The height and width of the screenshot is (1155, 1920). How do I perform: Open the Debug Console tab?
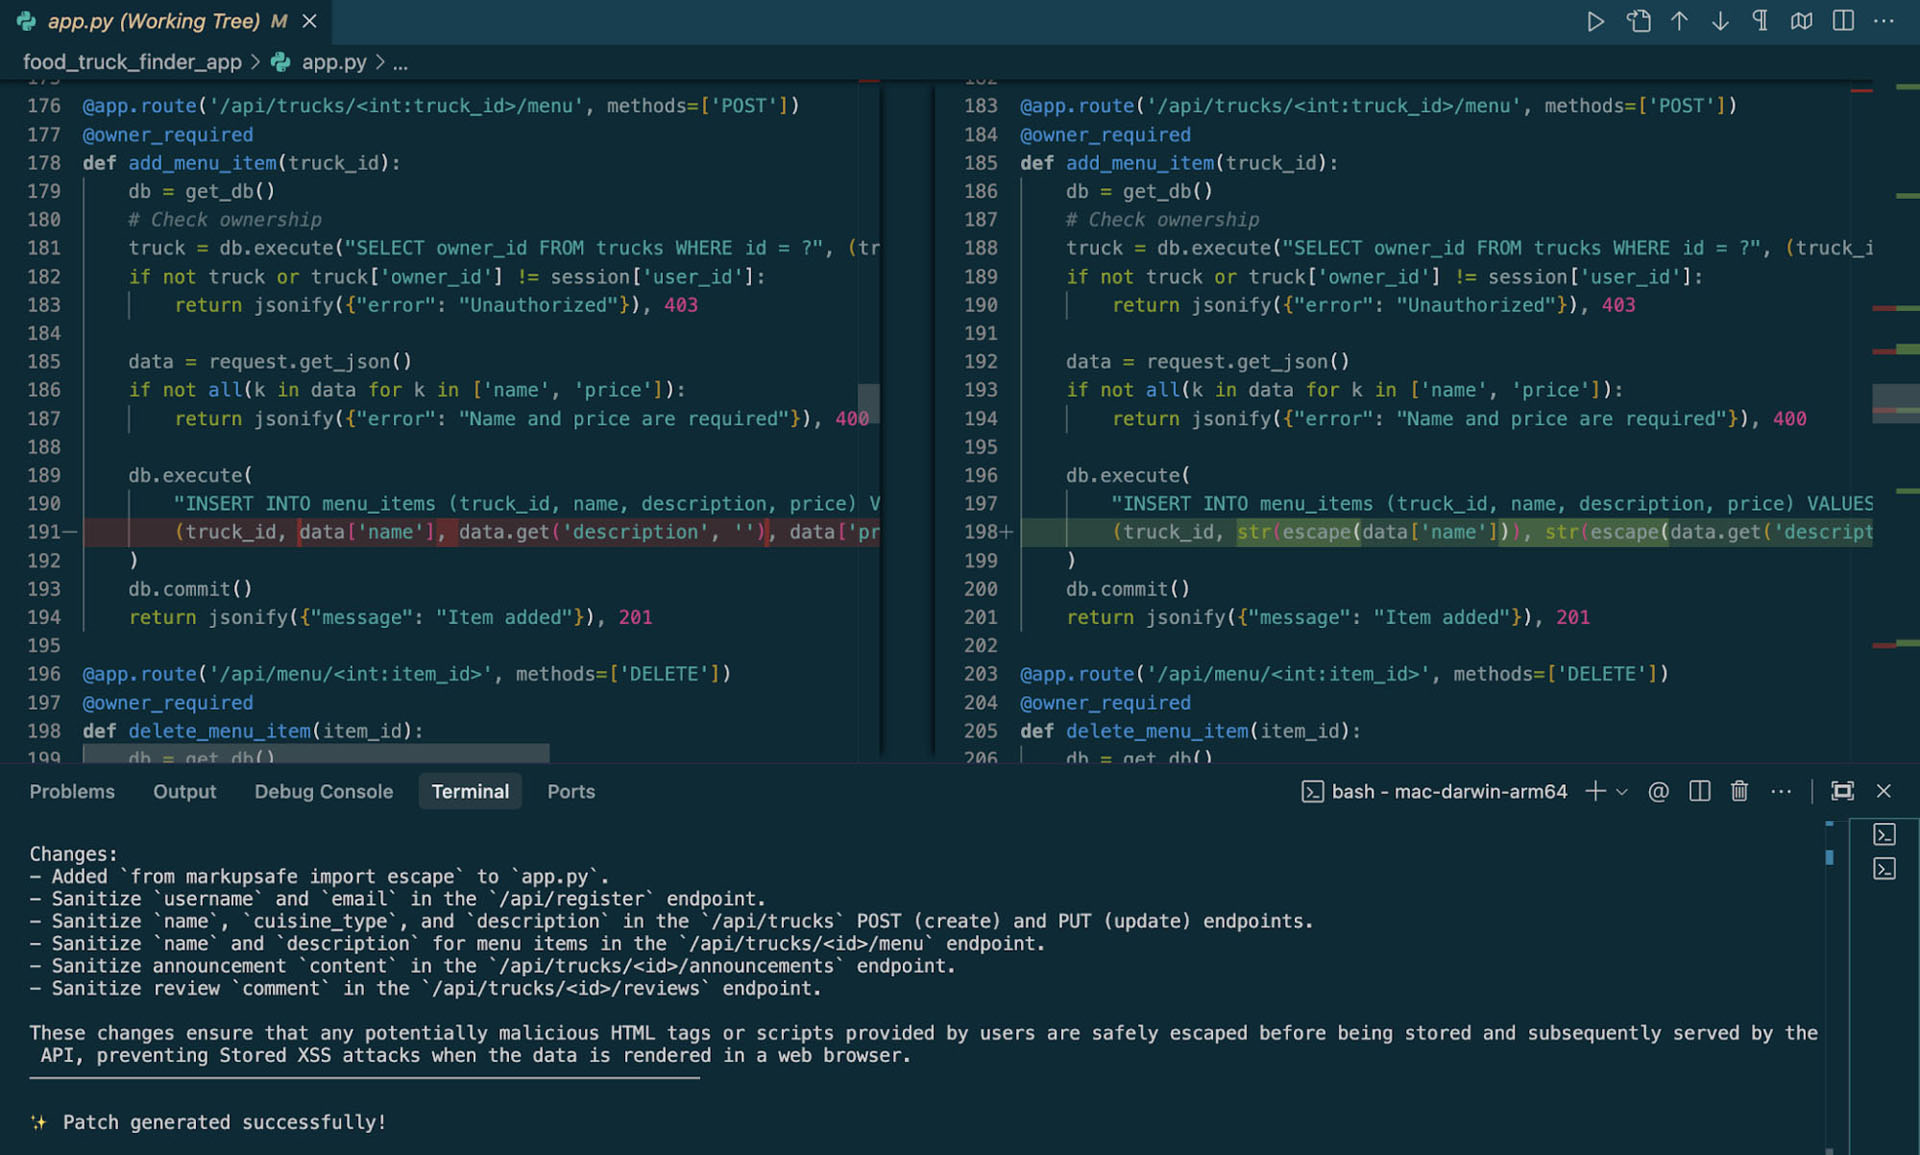(323, 791)
